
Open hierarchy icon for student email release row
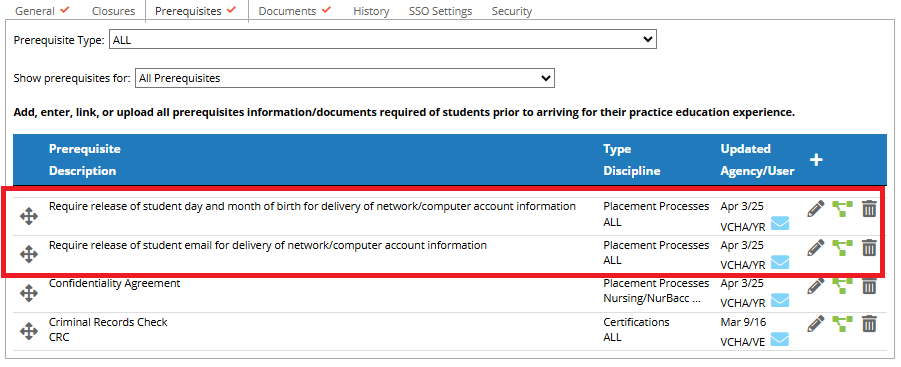(842, 248)
